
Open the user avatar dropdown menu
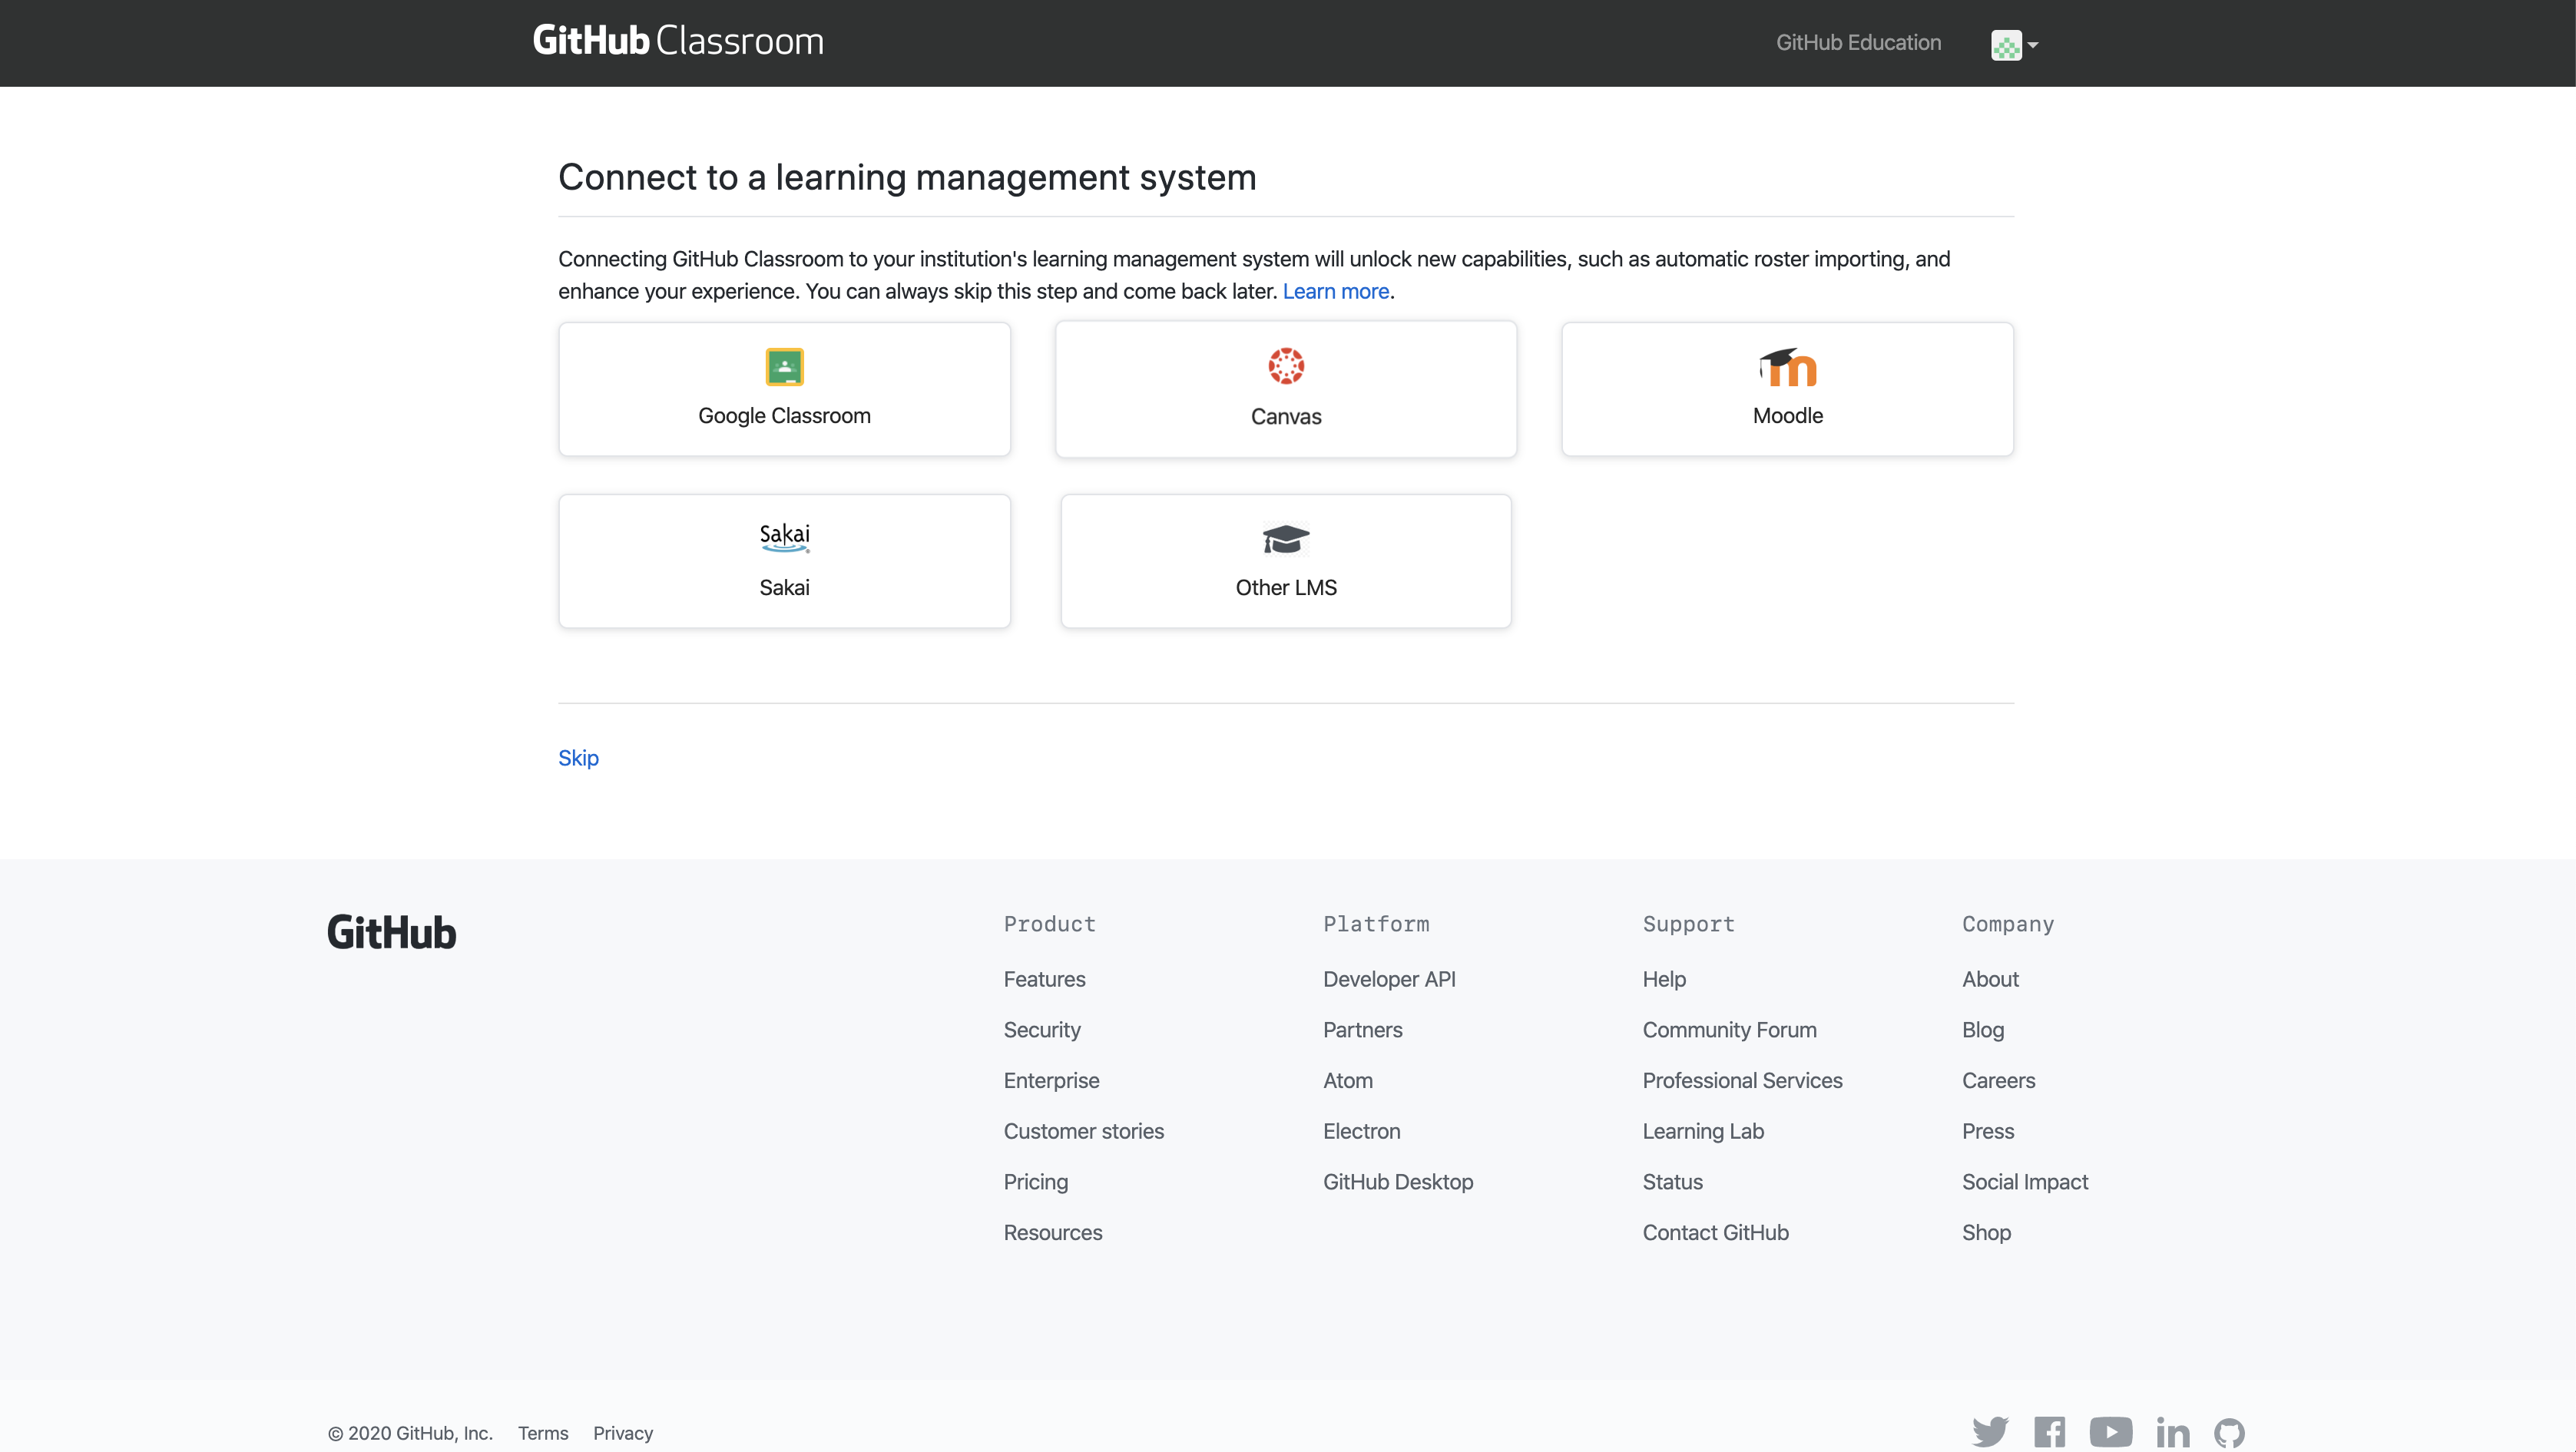pos(2014,44)
